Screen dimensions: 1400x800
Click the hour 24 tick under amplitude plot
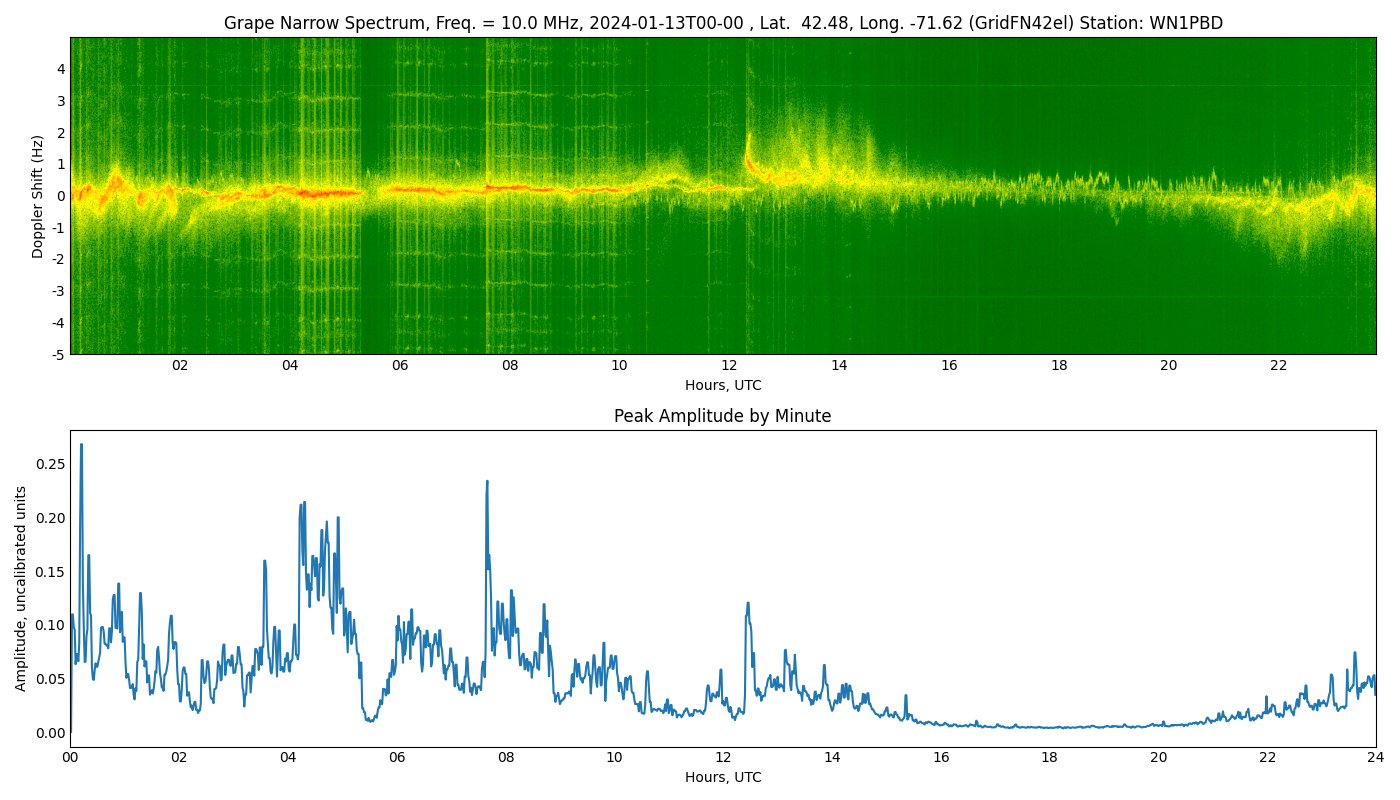point(1375,757)
